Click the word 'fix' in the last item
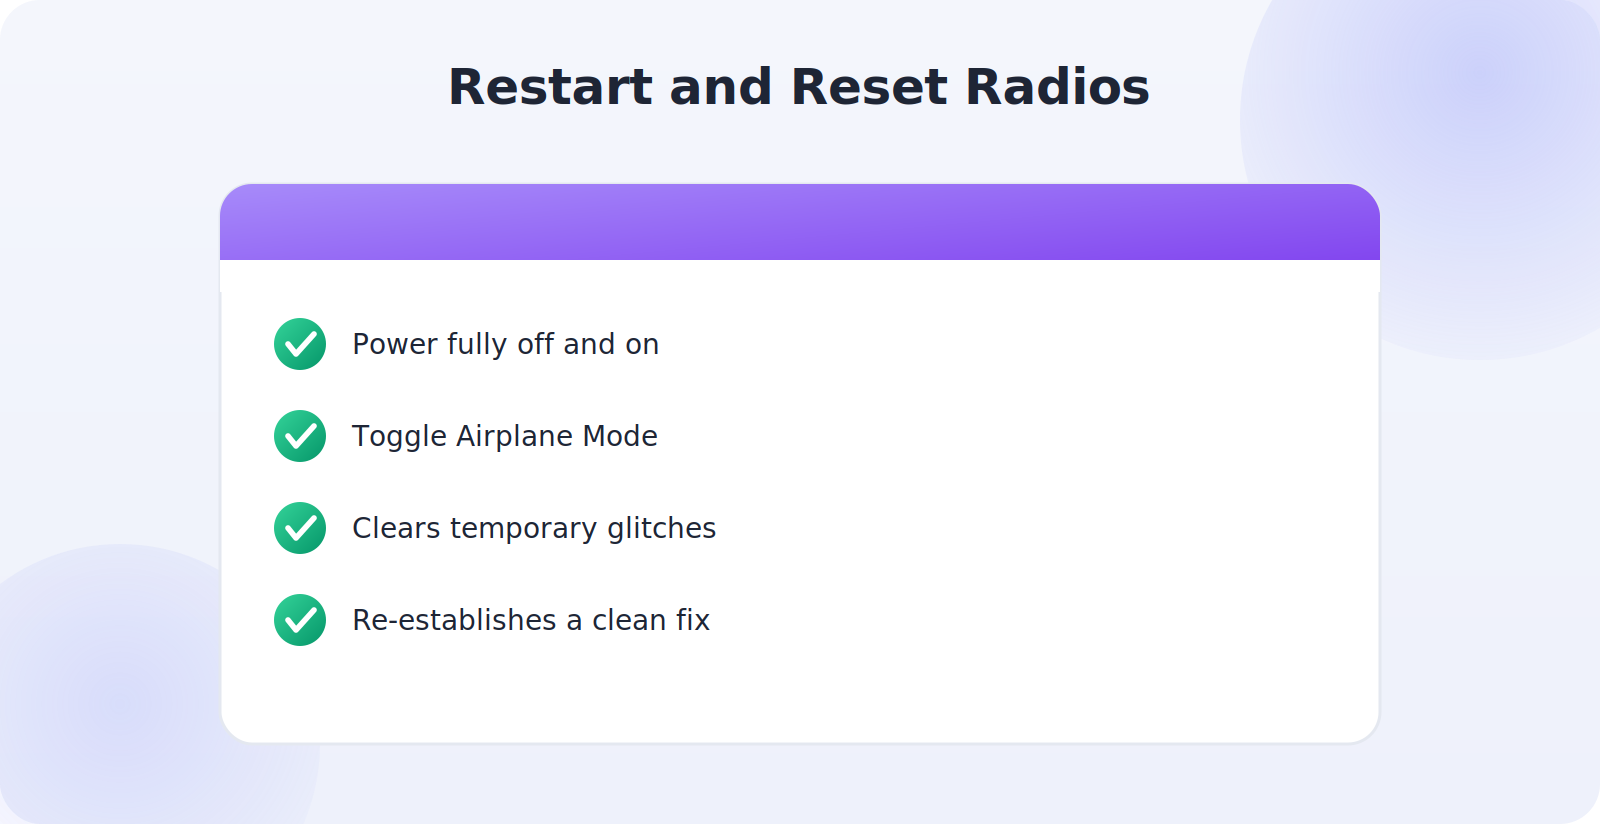Screen dimensions: 1600x824 (693, 620)
